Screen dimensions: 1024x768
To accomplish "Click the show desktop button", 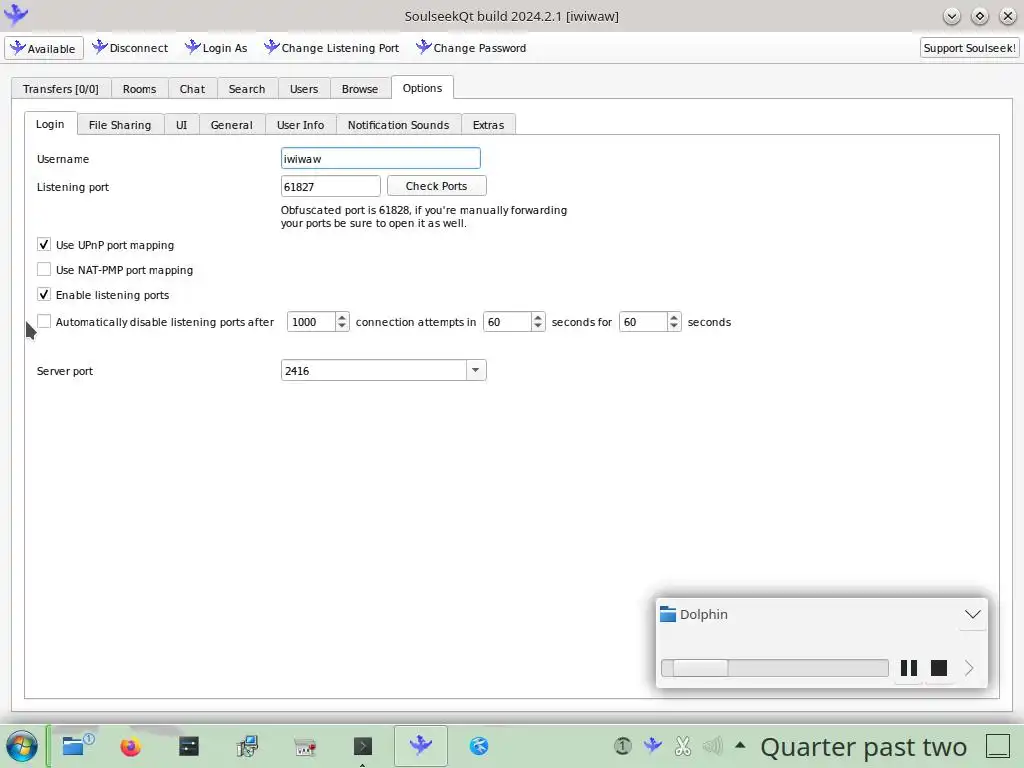I will pos(998,746).
